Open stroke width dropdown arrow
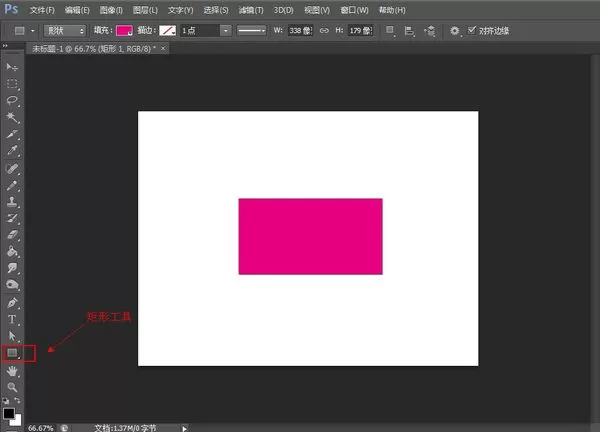The image size is (600, 432). pos(226,31)
